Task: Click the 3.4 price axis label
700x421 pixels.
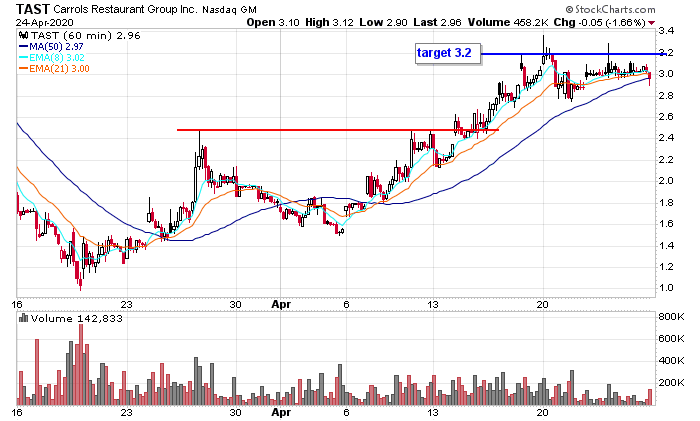Action: pyautogui.click(x=666, y=31)
